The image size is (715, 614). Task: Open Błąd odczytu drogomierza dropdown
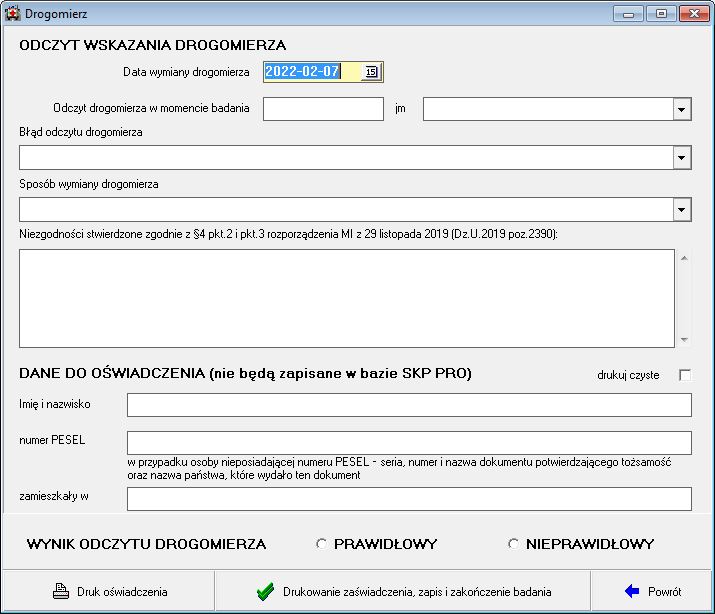[x=682, y=157]
